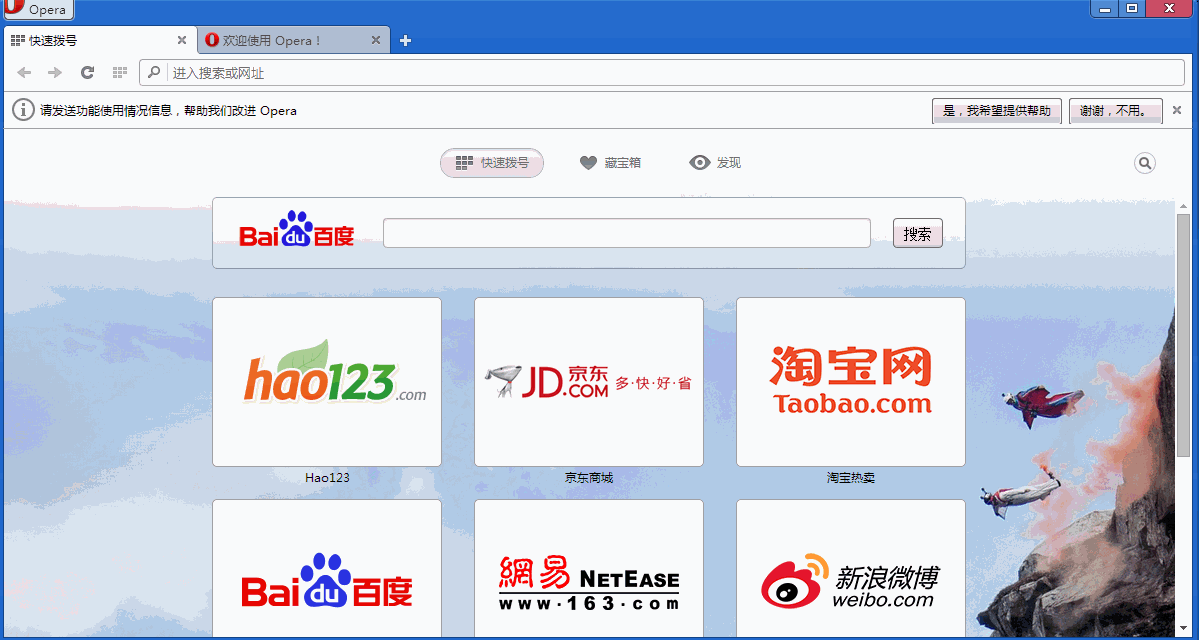Screen dimensions: 1199x640
Task: Switch to the 发现 (Discover) view
Action: click(715, 162)
